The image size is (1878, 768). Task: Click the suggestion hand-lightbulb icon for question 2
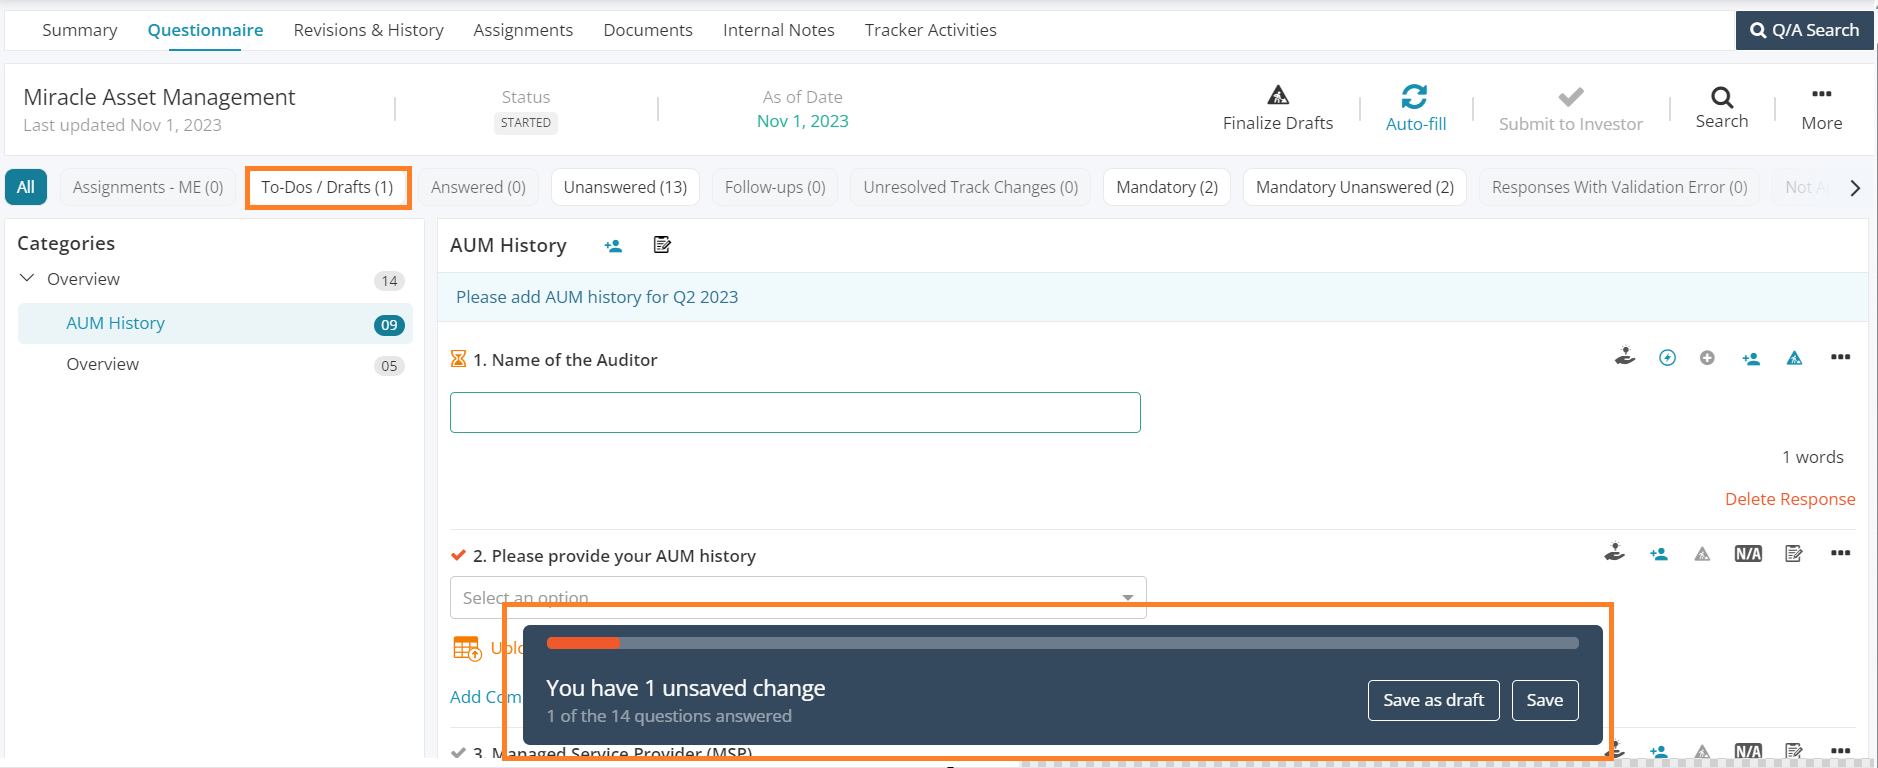coord(1615,553)
